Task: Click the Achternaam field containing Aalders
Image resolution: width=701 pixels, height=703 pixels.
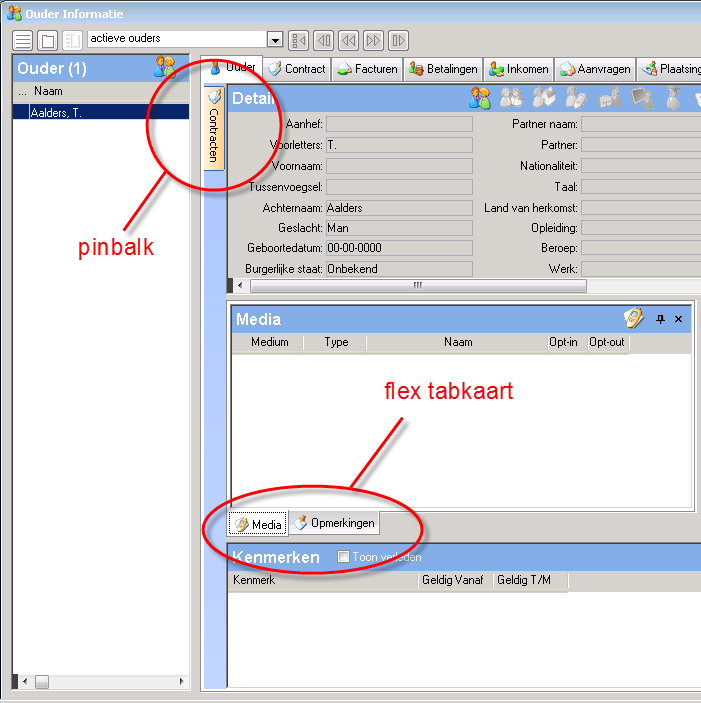Action: point(398,208)
